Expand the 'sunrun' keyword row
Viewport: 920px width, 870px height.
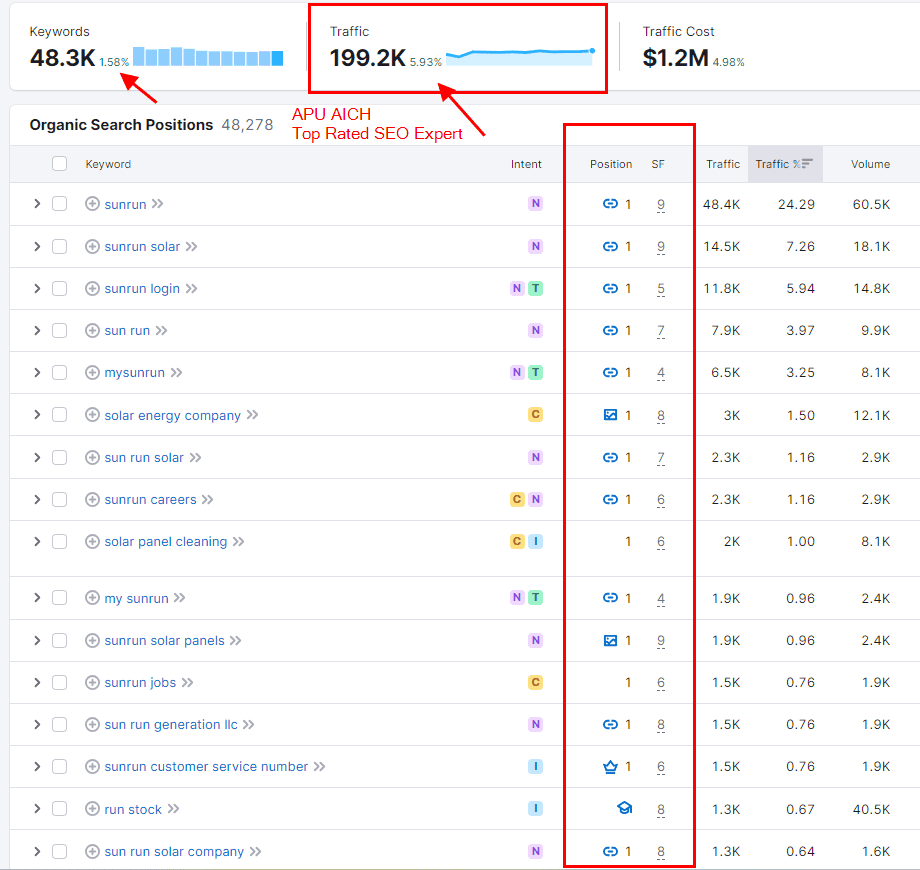[37, 204]
